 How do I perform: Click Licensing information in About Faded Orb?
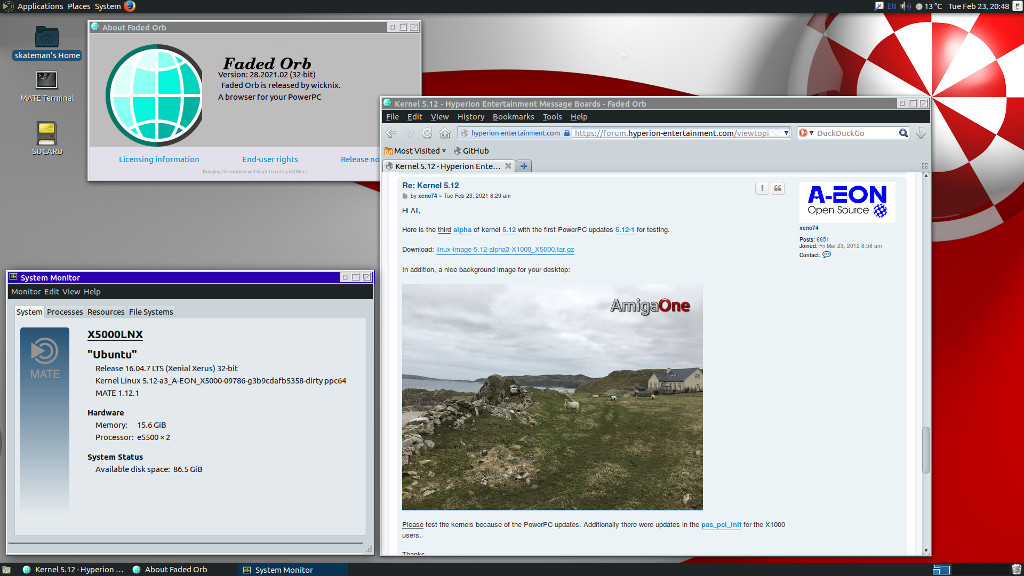tap(159, 159)
